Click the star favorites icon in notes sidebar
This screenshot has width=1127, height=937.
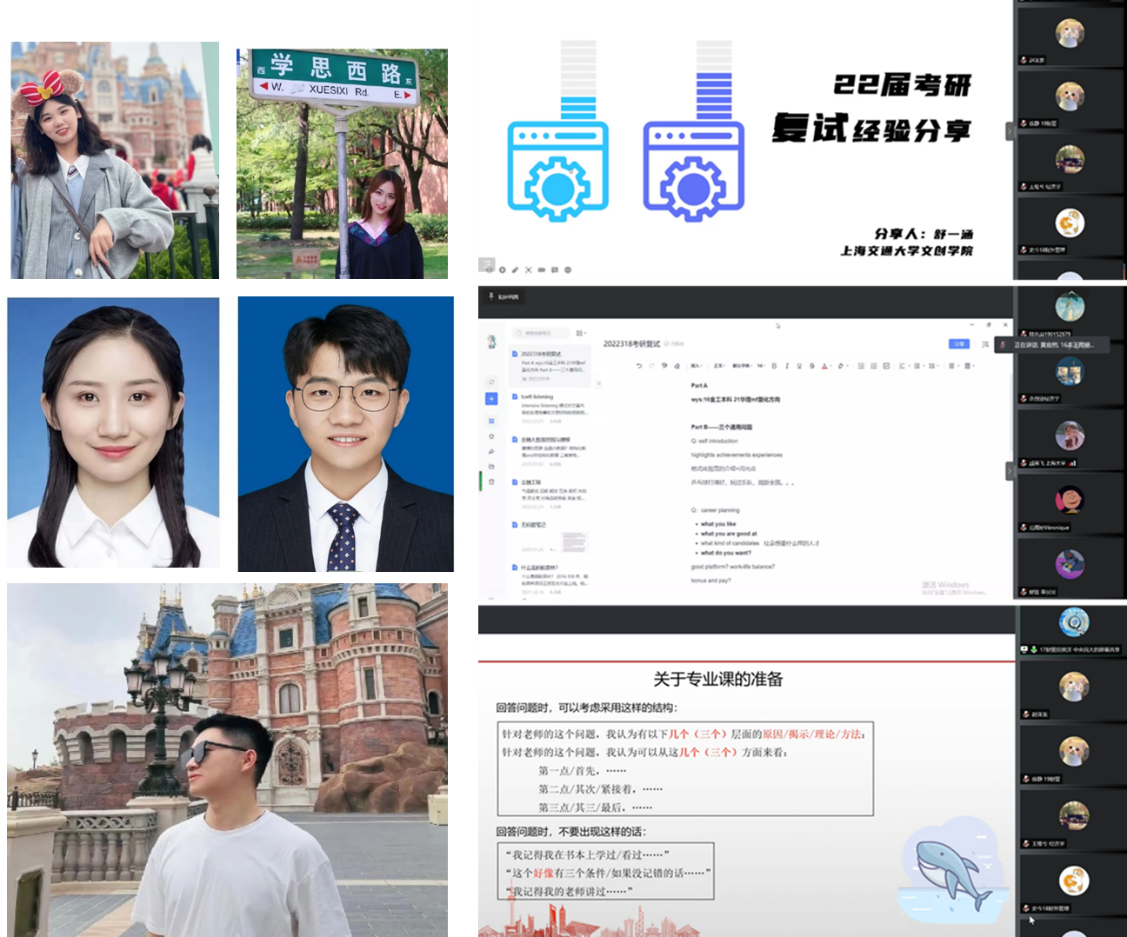tap(491, 436)
